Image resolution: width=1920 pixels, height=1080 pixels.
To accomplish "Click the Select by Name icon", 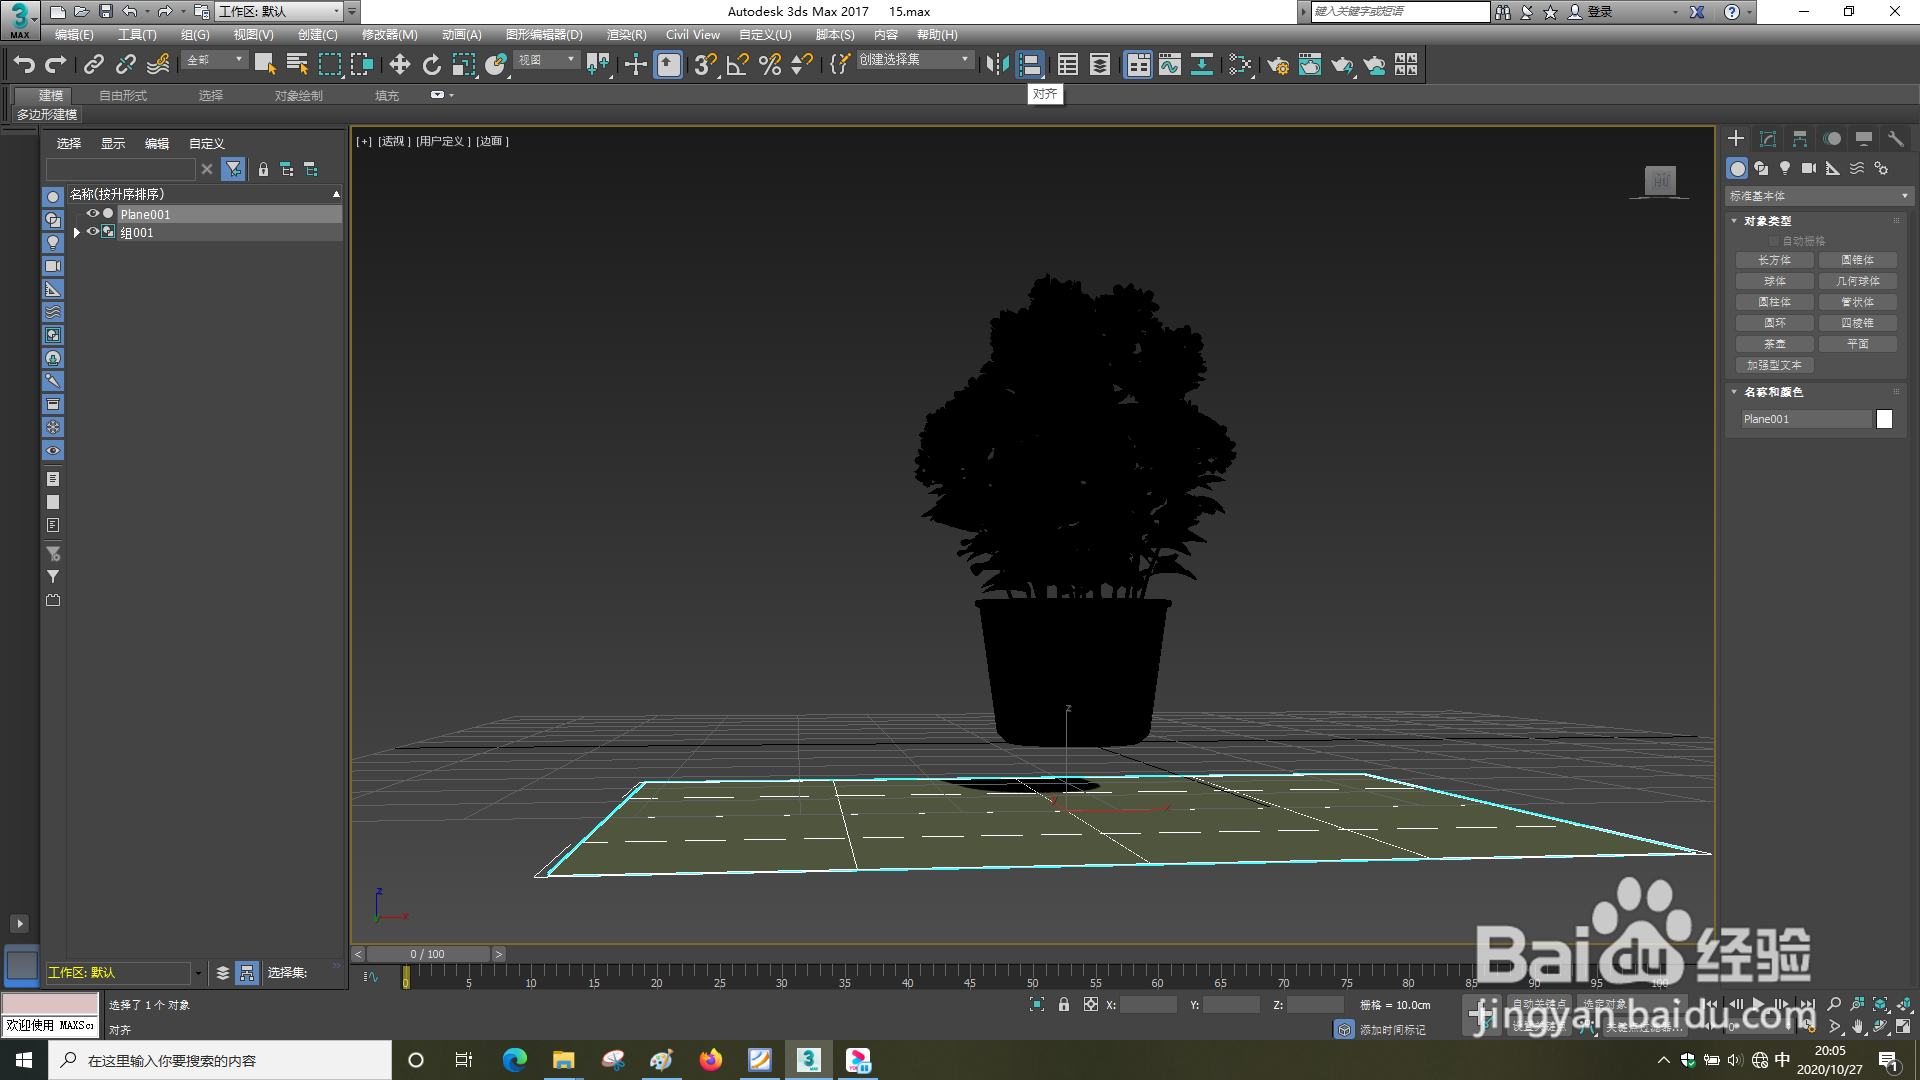I will coord(297,65).
